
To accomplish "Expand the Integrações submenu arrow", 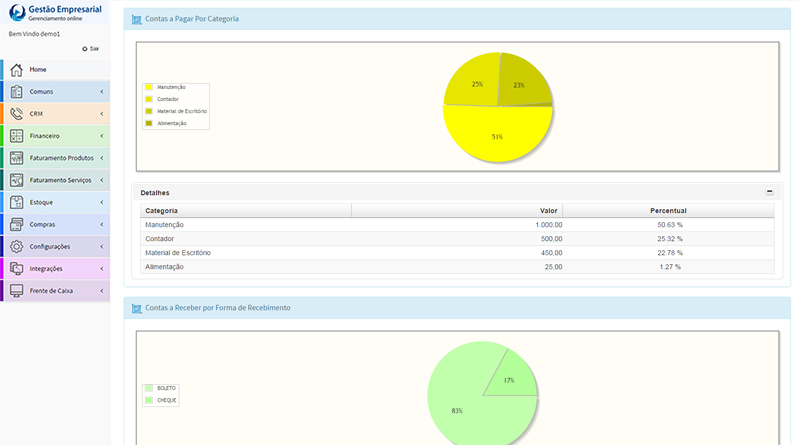I will (x=101, y=268).
